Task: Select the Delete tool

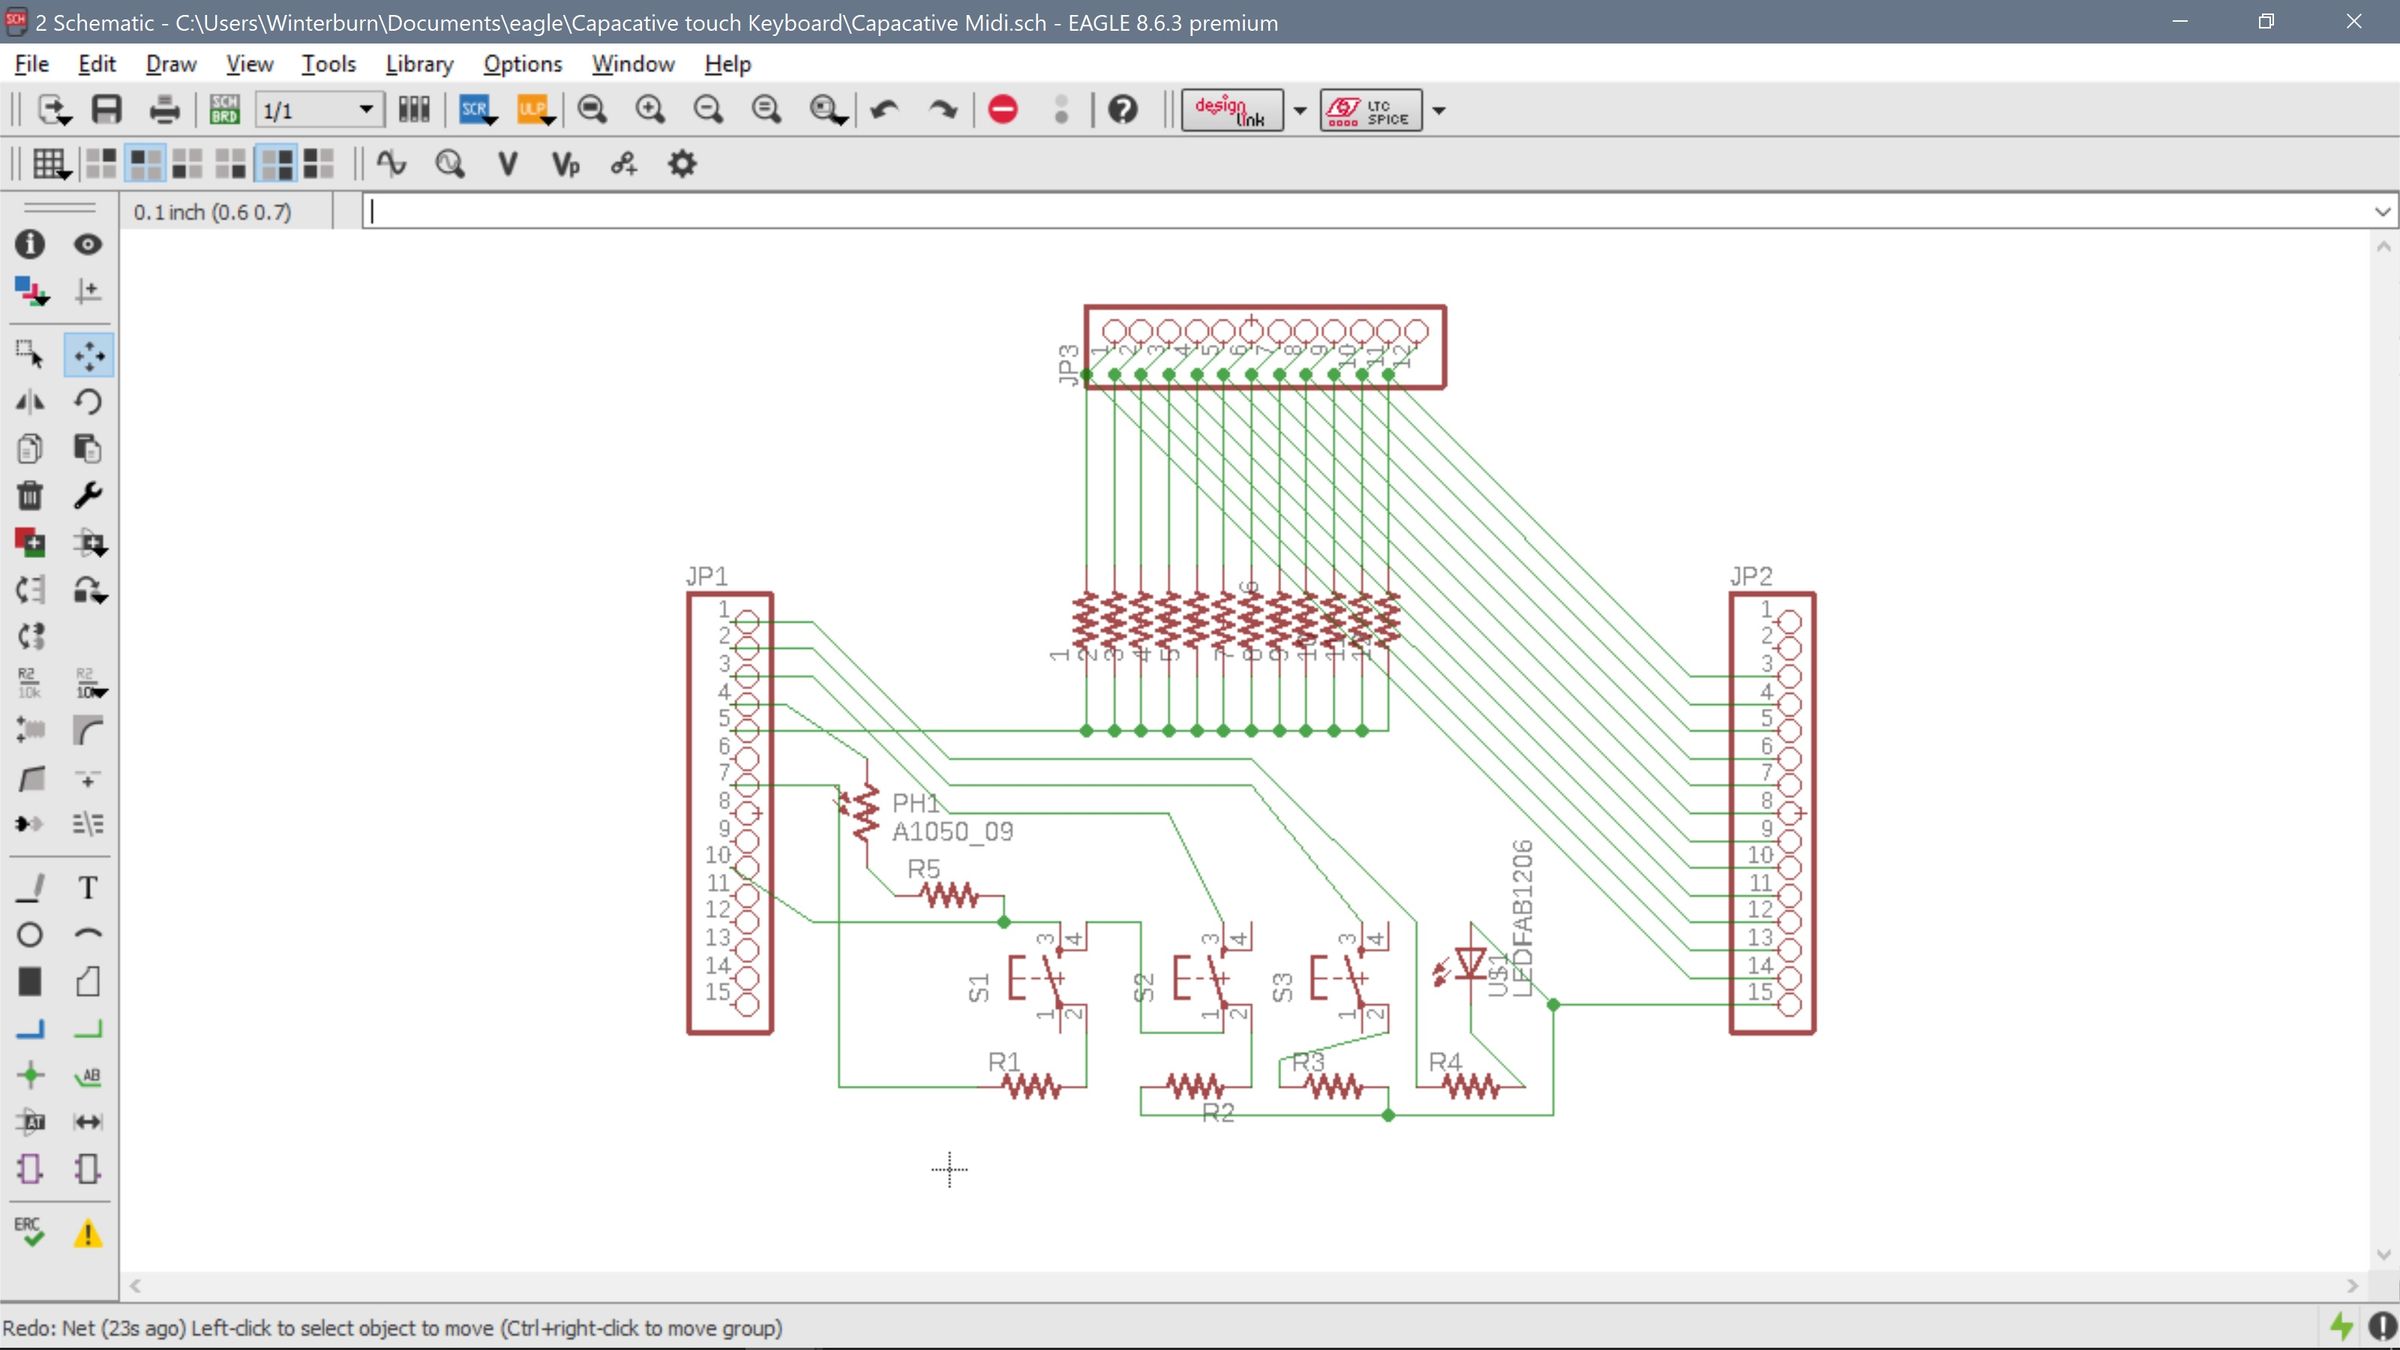Action: (30, 495)
